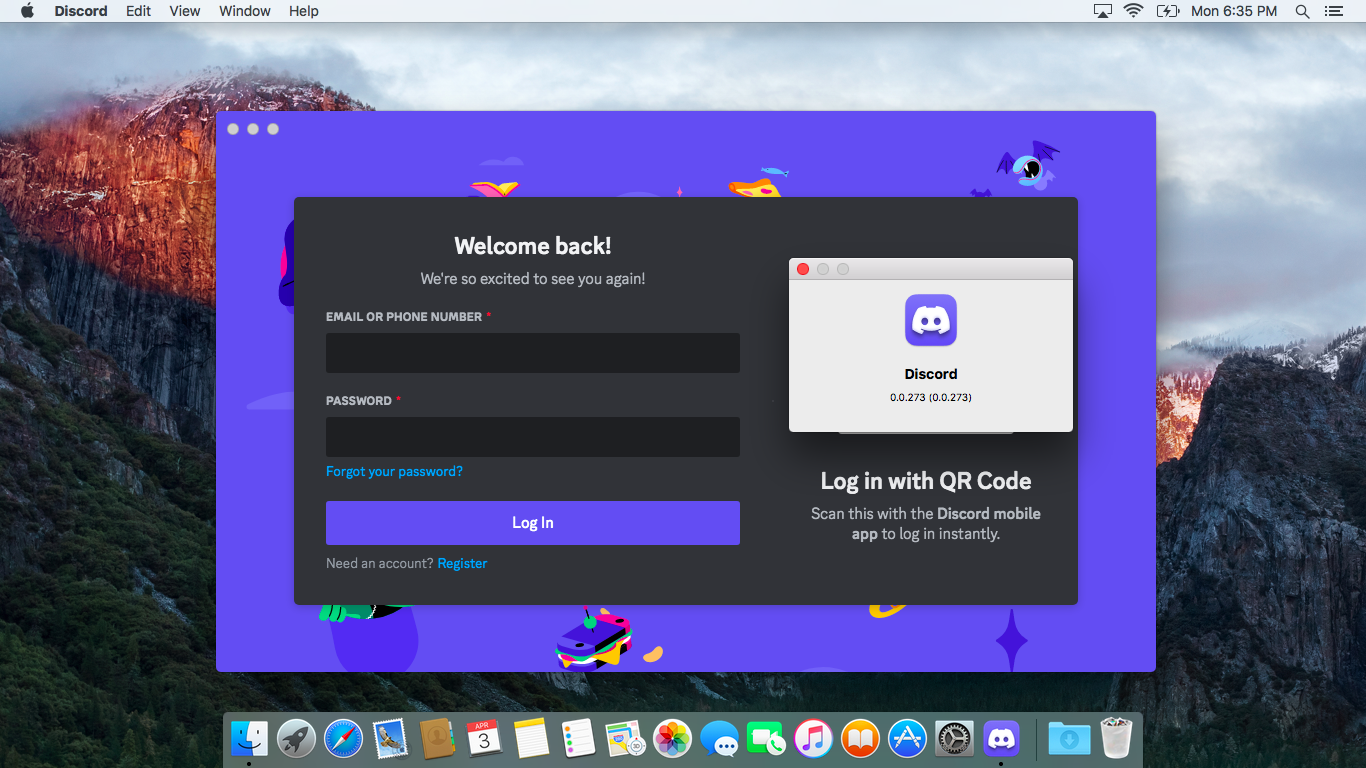Click the Wi-Fi status icon
Viewport: 1366px width, 768px height.
tap(1133, 11)
